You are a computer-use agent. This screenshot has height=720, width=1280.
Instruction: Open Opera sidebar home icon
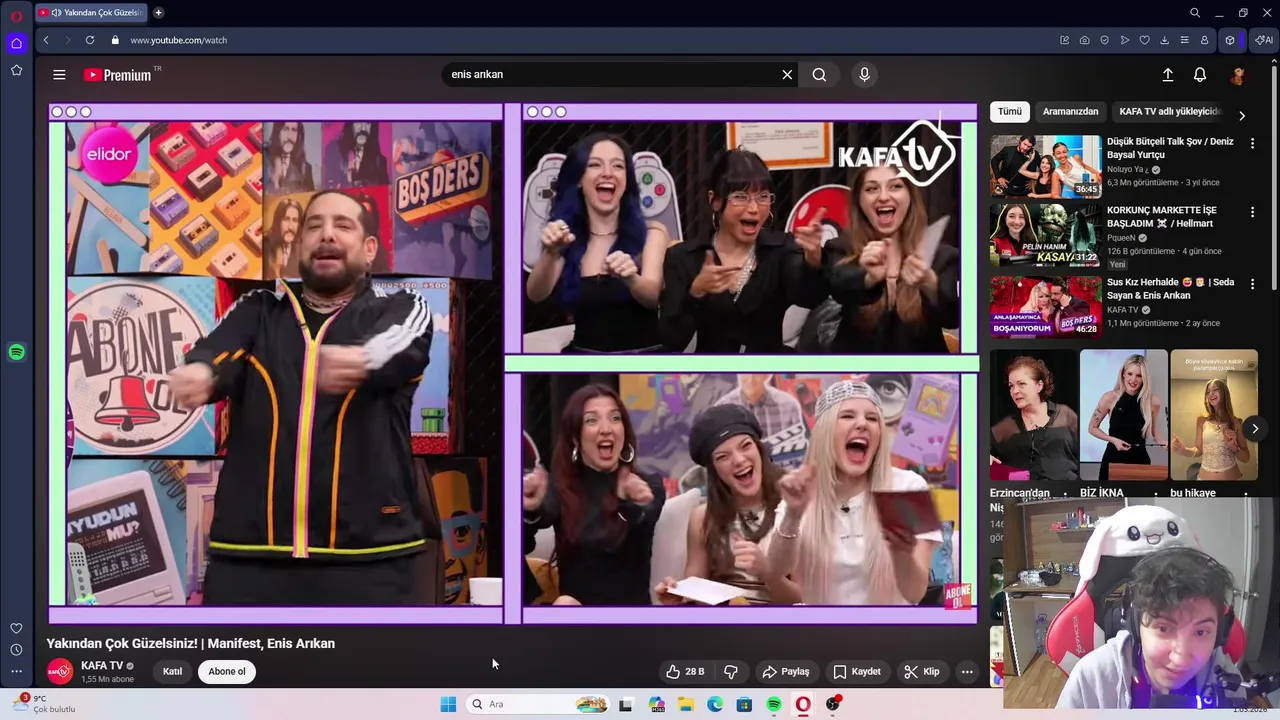(16, 43)
